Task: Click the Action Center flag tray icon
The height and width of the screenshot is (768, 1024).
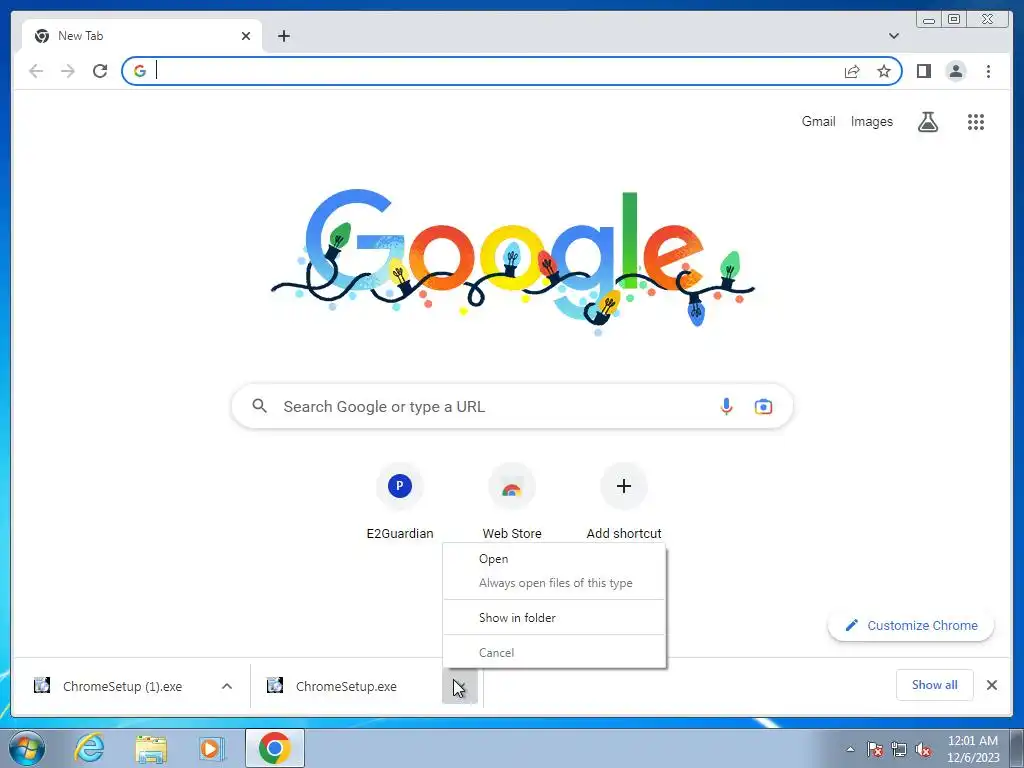Action: 874,749
